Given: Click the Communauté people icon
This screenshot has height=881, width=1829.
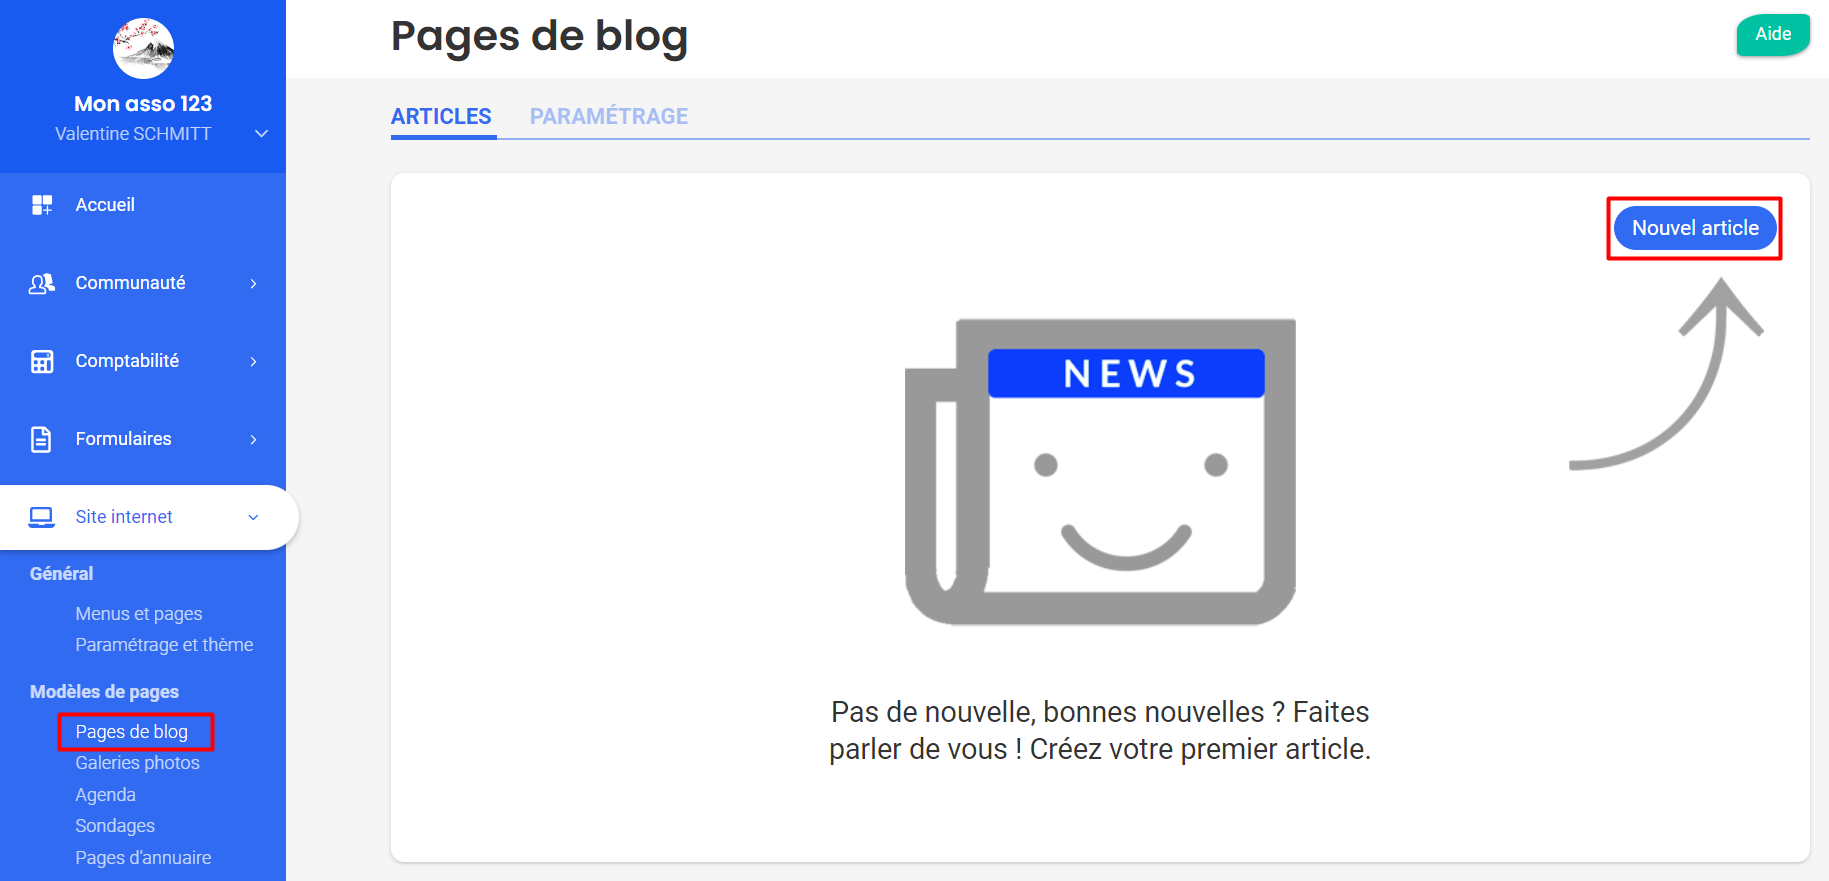Looking at the screenshot, I should click(x=42, y=283).
